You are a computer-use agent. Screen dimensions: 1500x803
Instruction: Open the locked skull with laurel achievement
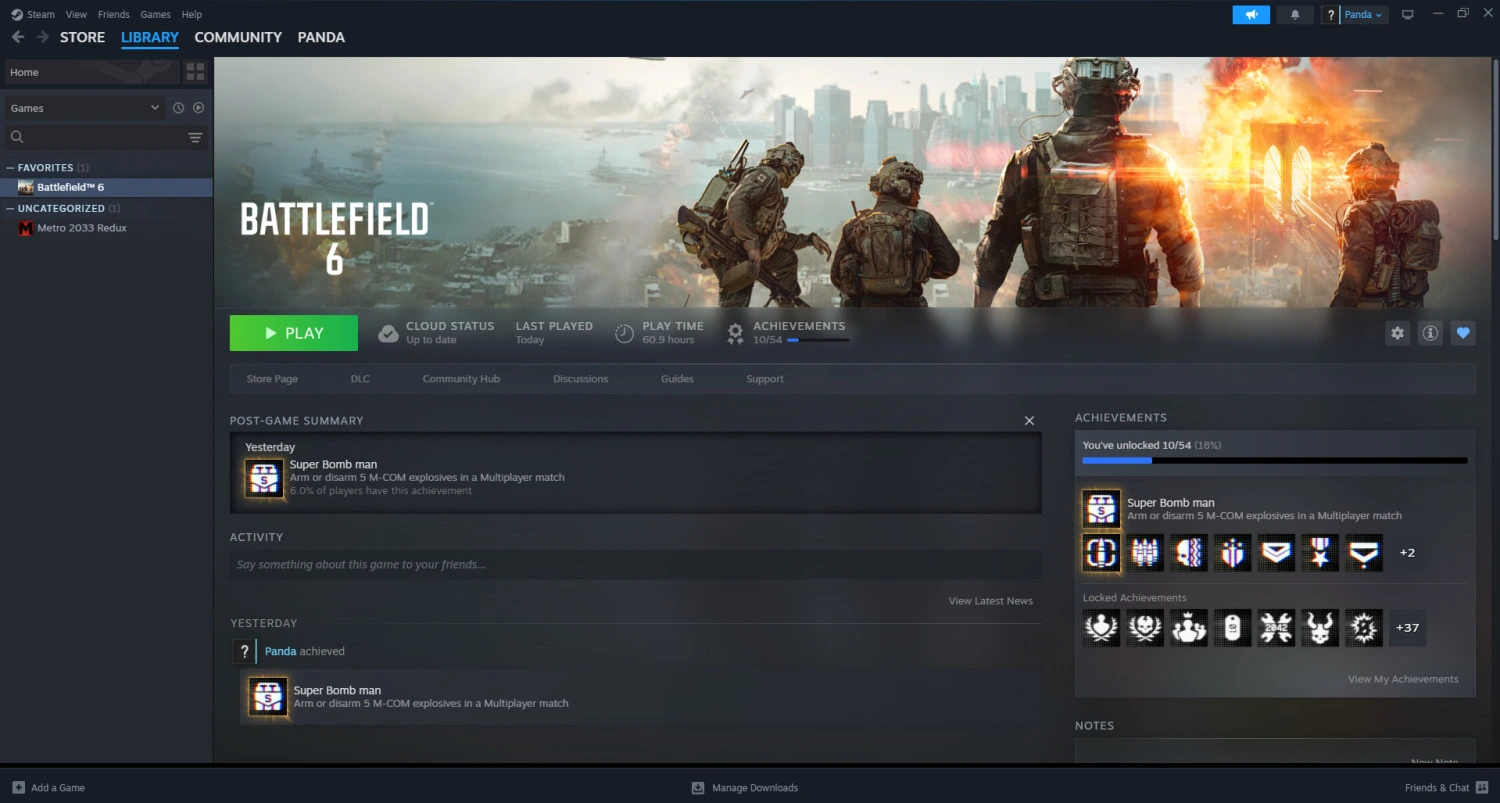pyautogui.click(x=1146, y=628)
